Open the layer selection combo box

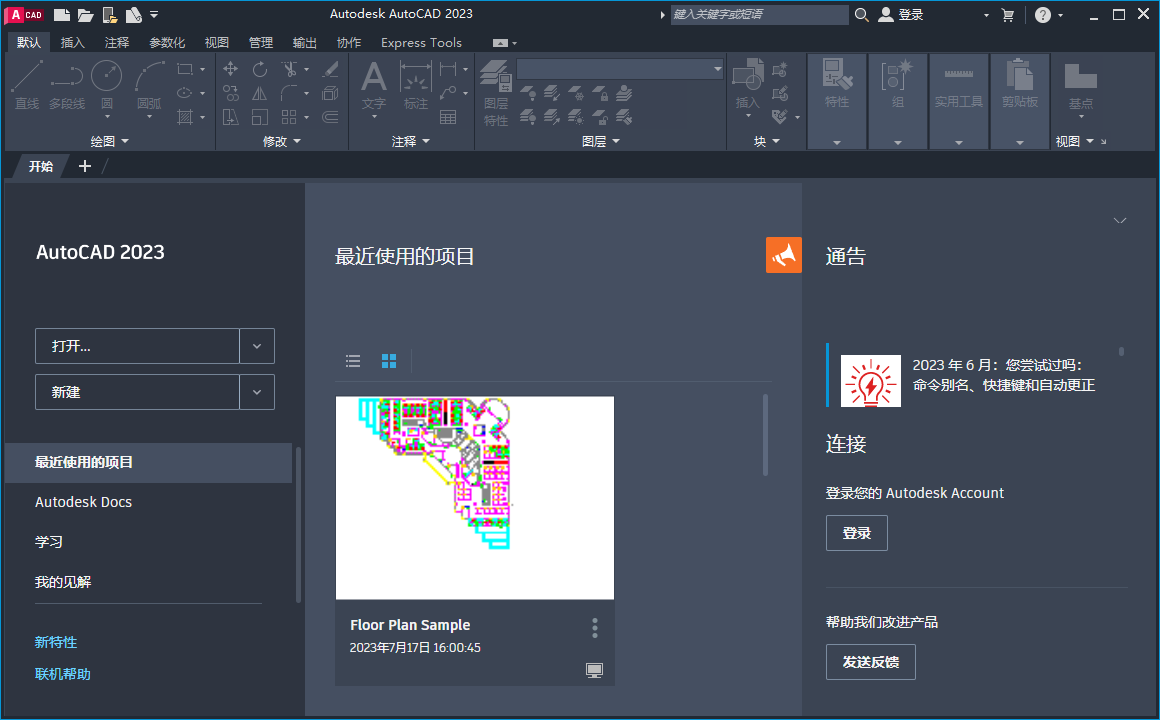[620, 68]
